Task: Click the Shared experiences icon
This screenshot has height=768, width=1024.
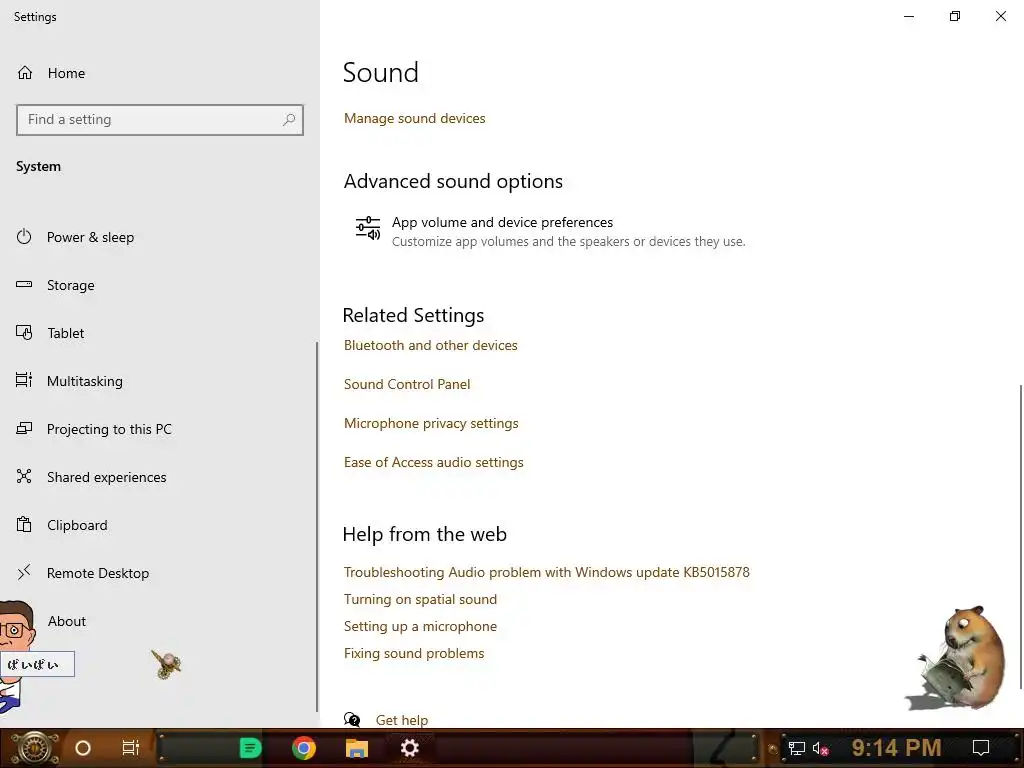Action: pos(24,476)
